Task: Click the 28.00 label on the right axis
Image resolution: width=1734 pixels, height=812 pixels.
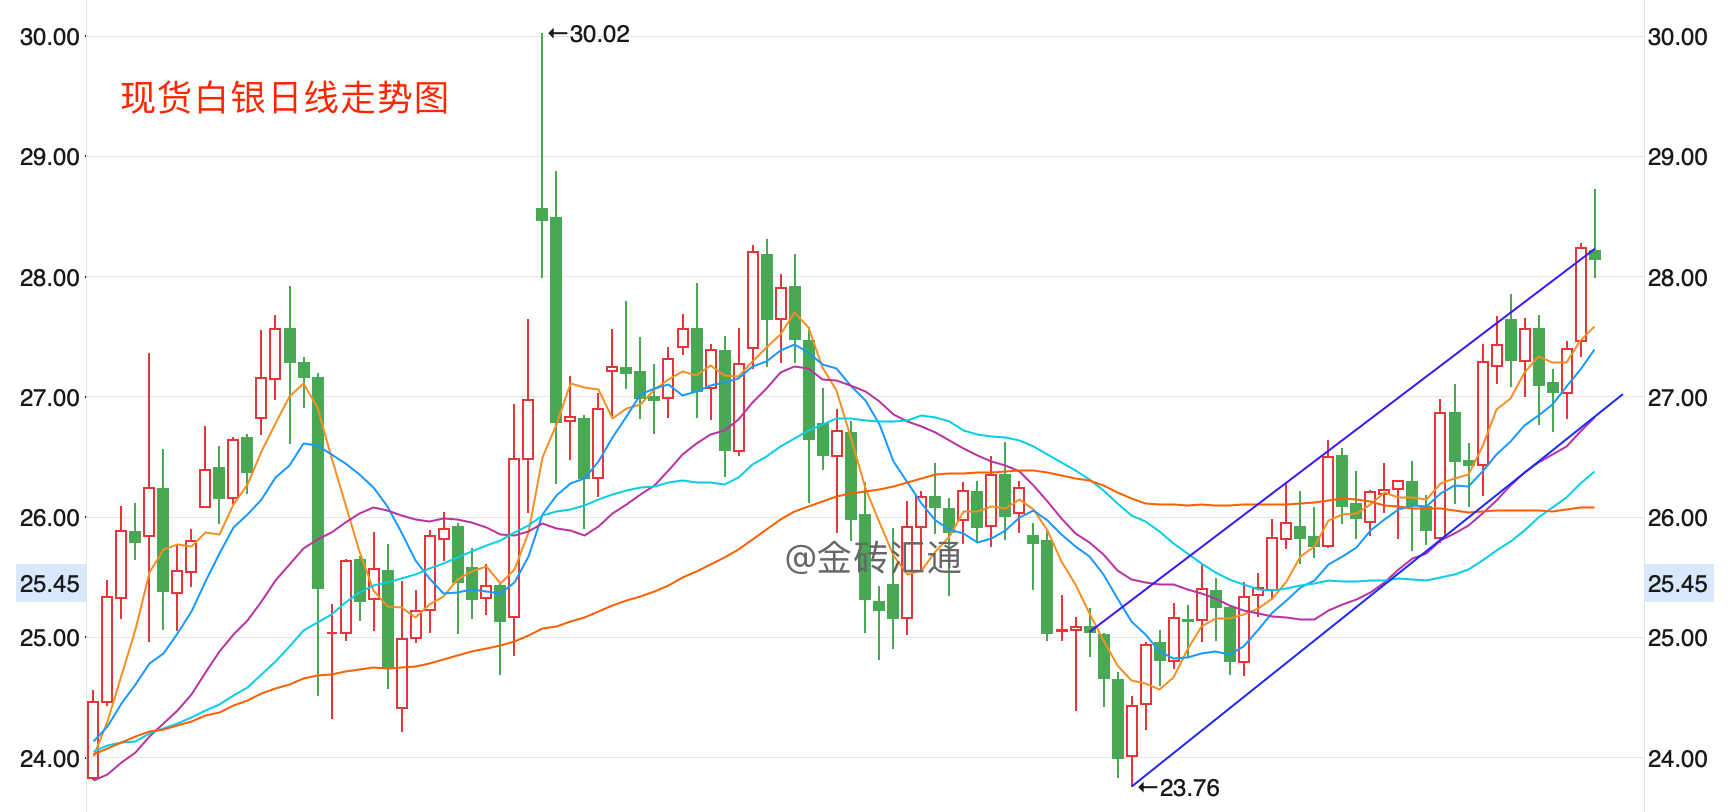Action: coord(1678,278)
